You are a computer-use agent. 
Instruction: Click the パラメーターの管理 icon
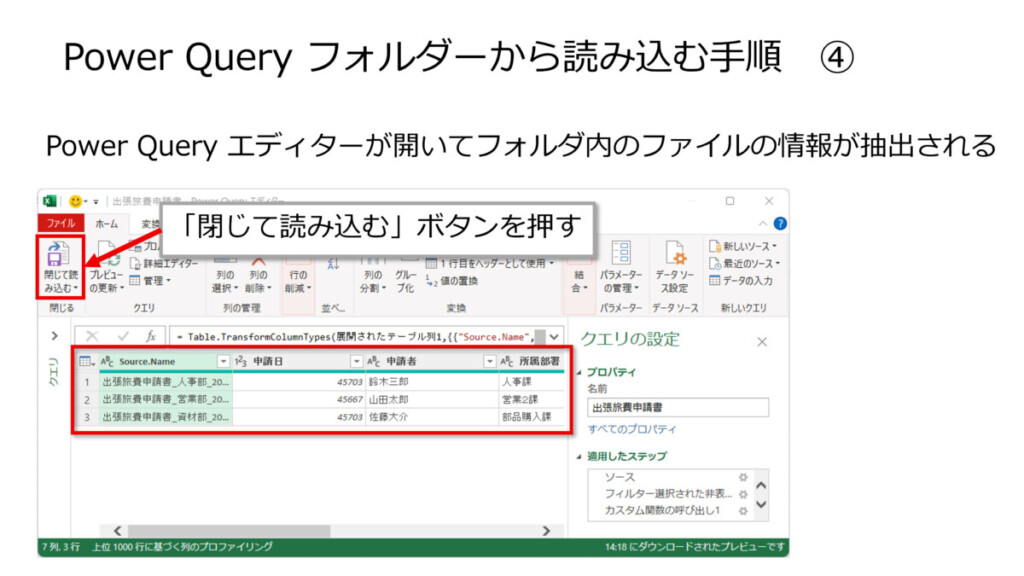tap(620, 252)
